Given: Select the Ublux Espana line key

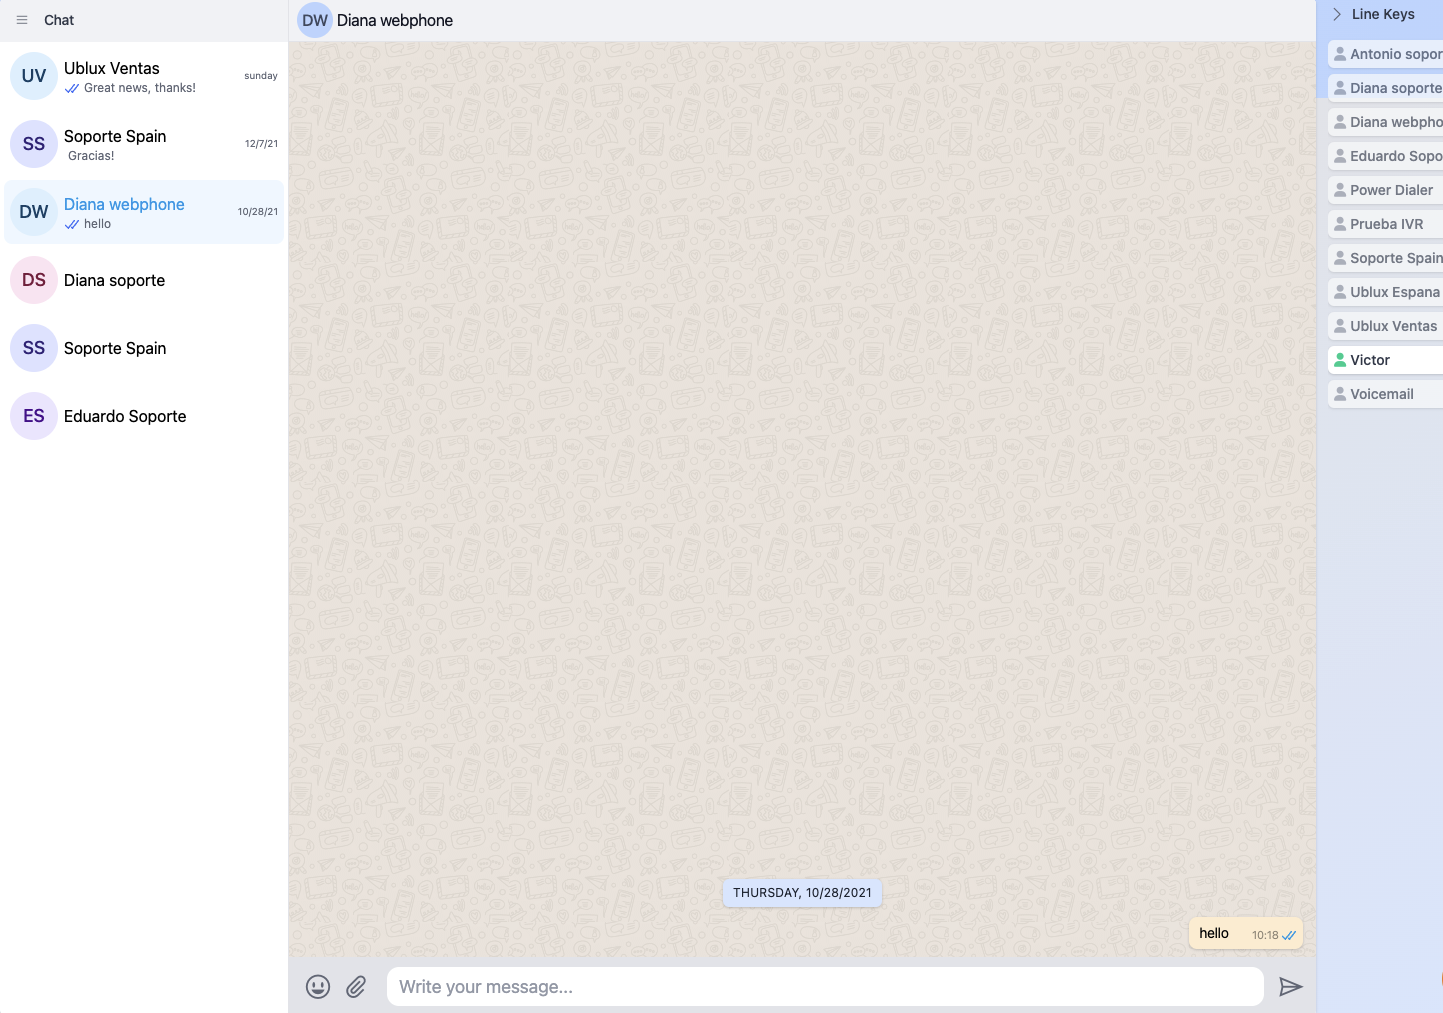Looking at the screenshot, I should pos(1386,292).
